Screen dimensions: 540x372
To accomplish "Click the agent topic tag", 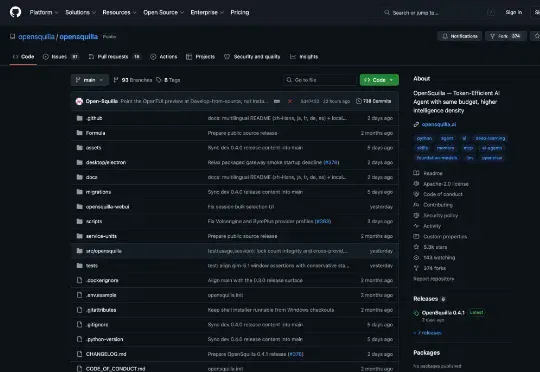I will point(447,138).
